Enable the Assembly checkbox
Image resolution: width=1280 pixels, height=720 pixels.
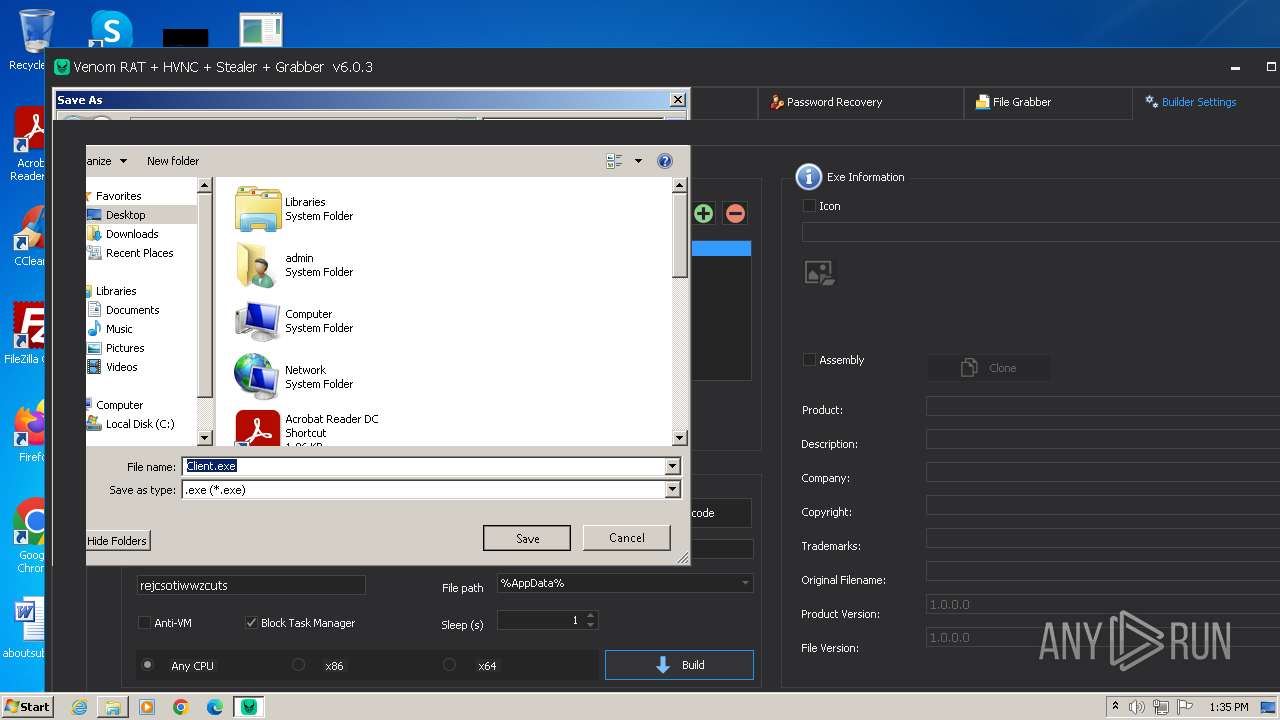[x=809, y=360]
